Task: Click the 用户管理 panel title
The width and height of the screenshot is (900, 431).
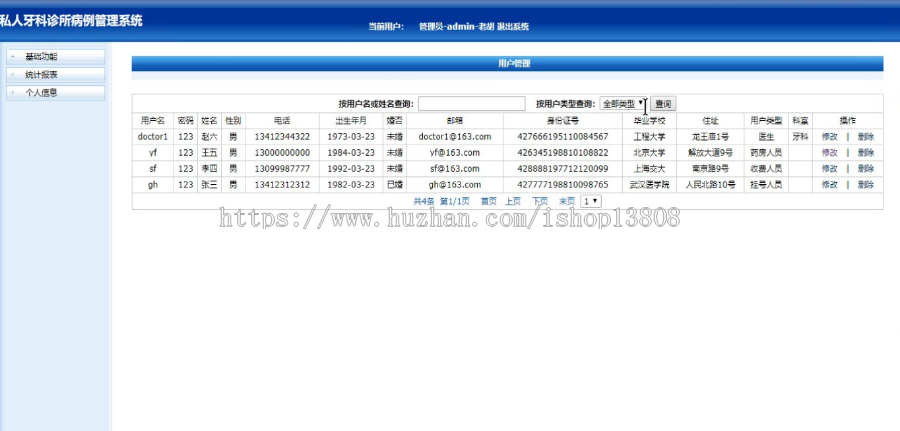Action: click(x=514, y=64)
